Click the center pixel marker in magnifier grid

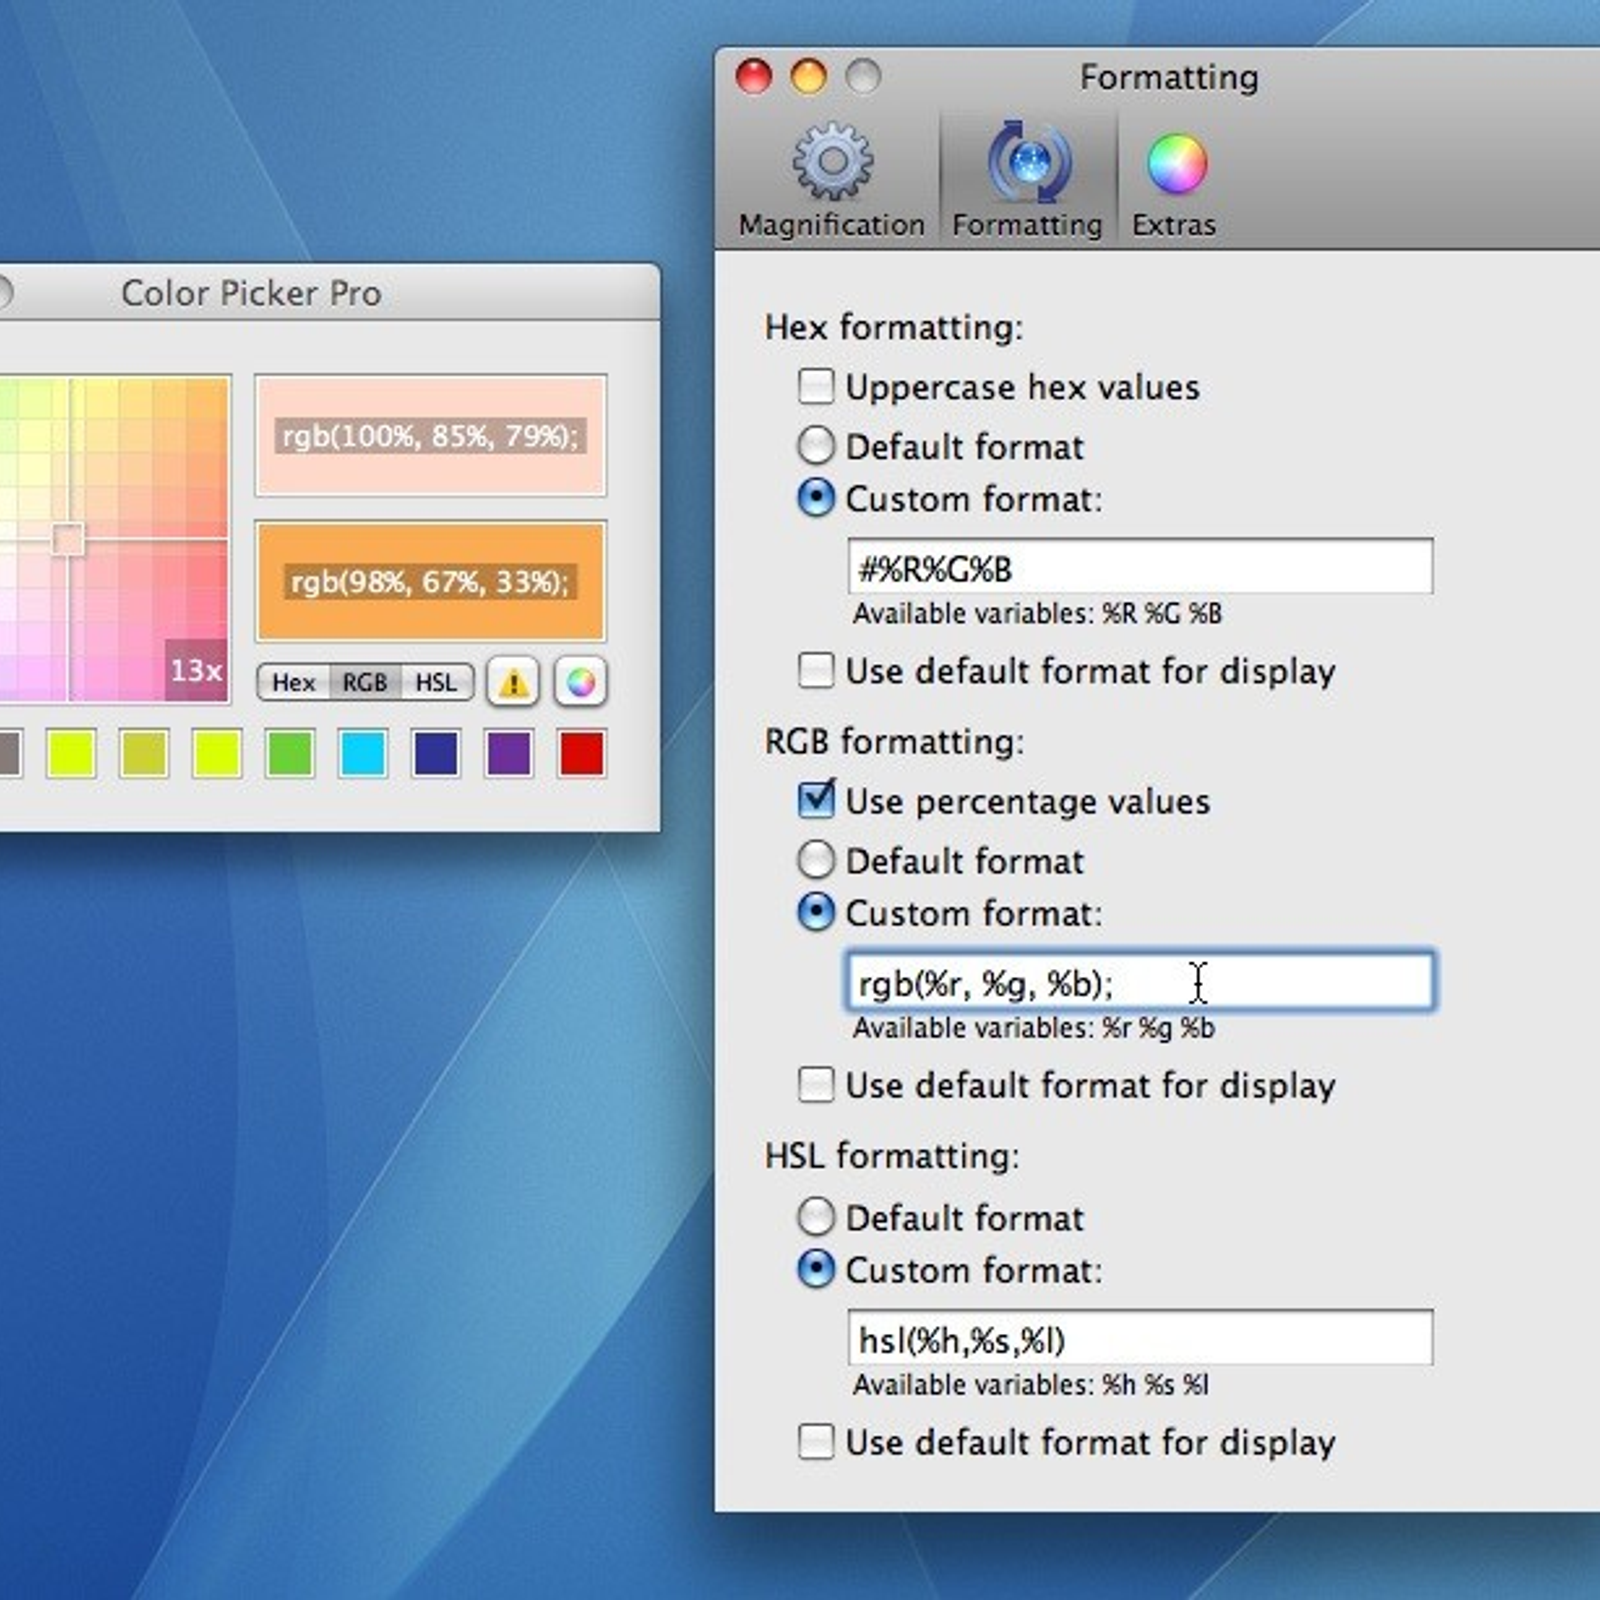(x=68, y=540)
